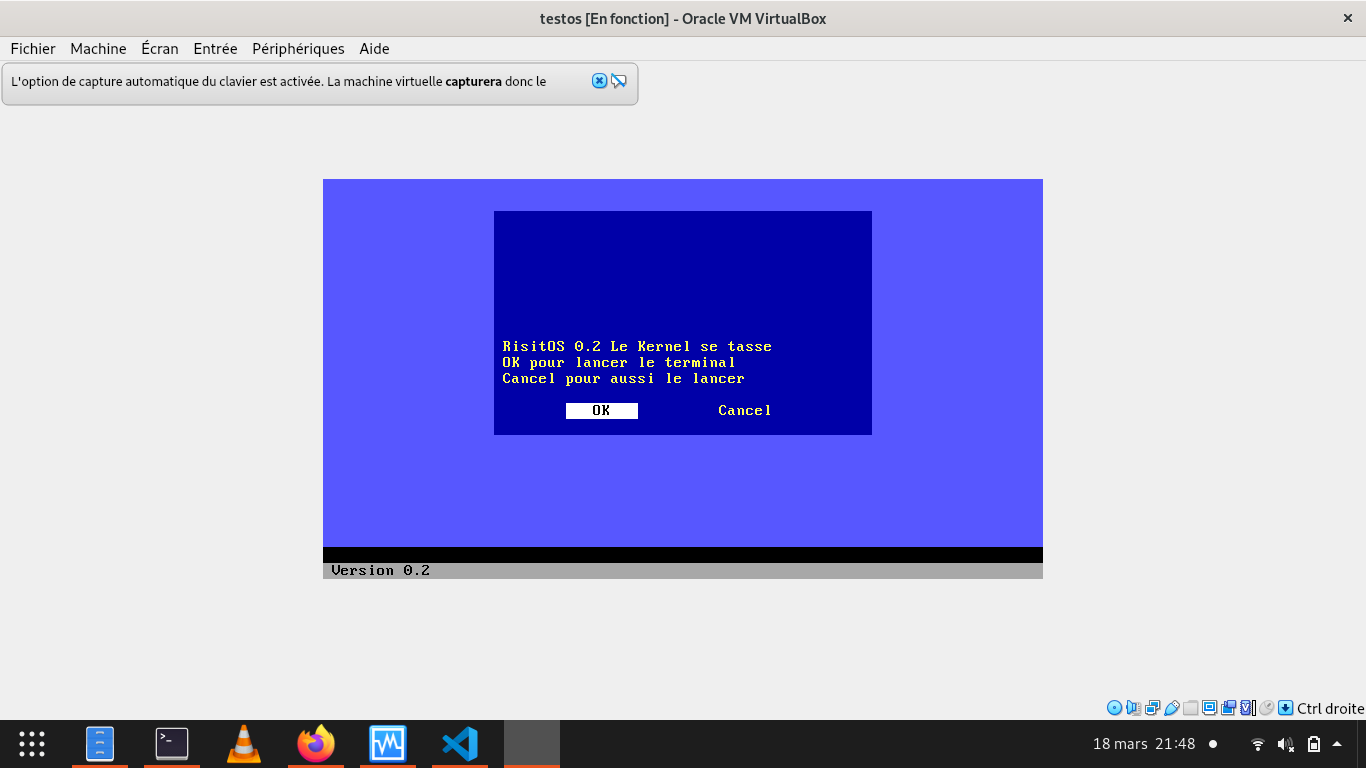Viewport: 1366px width, 768px height.
Task: Click the audio status indicator icon
Action: tap(1131, 708)
